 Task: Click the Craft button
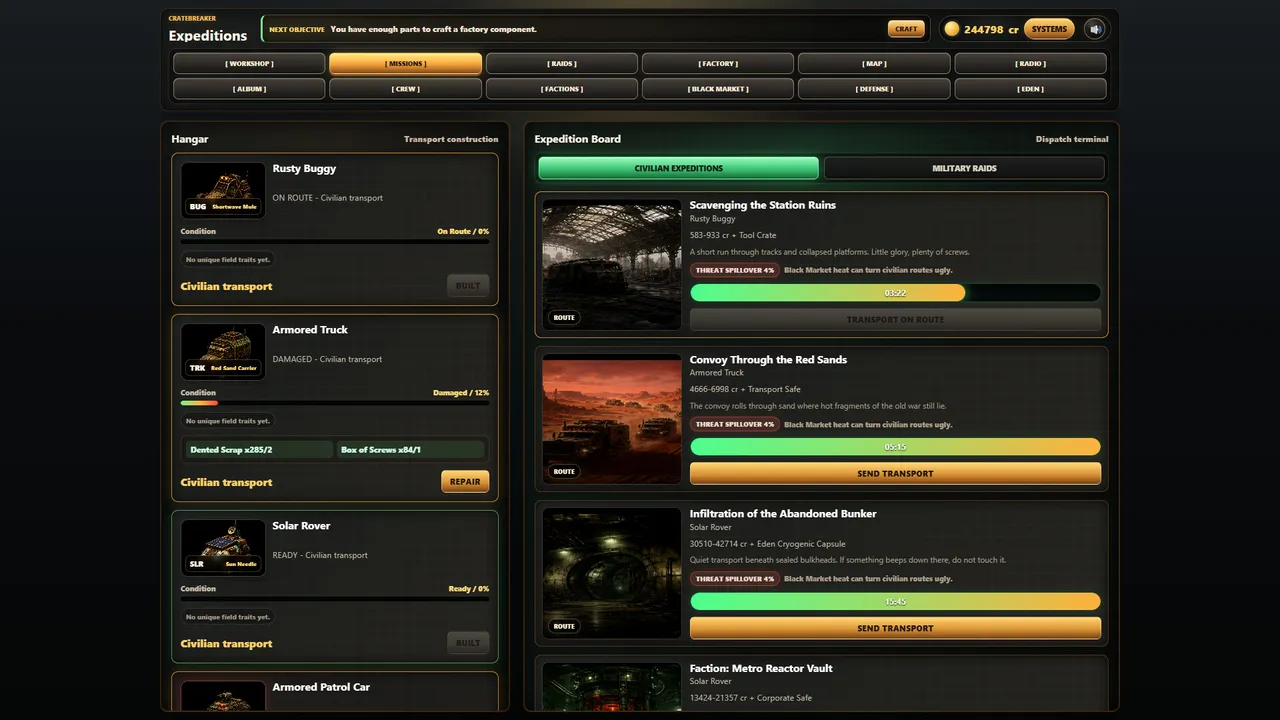[x=906, y=29]
